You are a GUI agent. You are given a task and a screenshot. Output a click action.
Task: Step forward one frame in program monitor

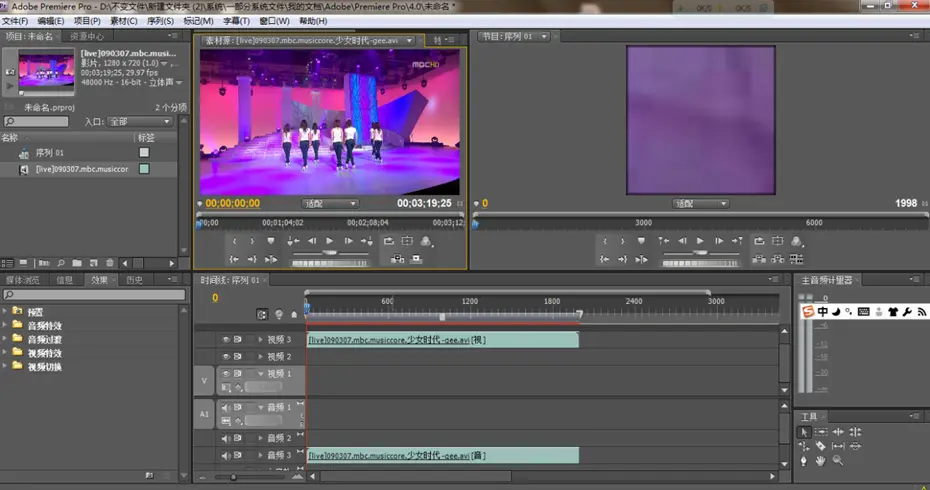[x=719, y=241]
